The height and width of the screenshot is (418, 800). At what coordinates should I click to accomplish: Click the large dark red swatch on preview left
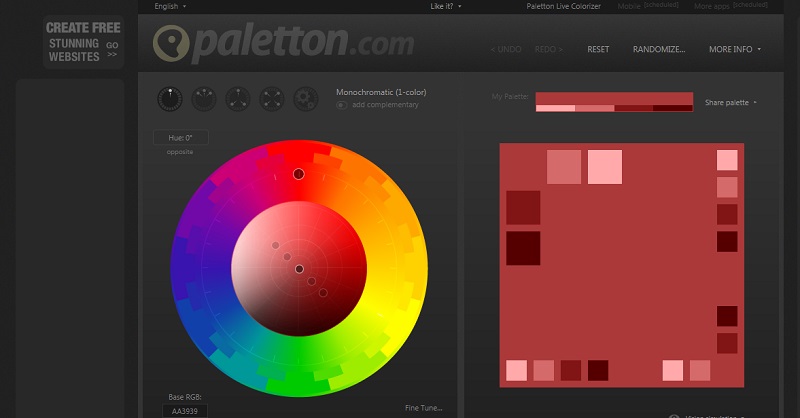523,208
